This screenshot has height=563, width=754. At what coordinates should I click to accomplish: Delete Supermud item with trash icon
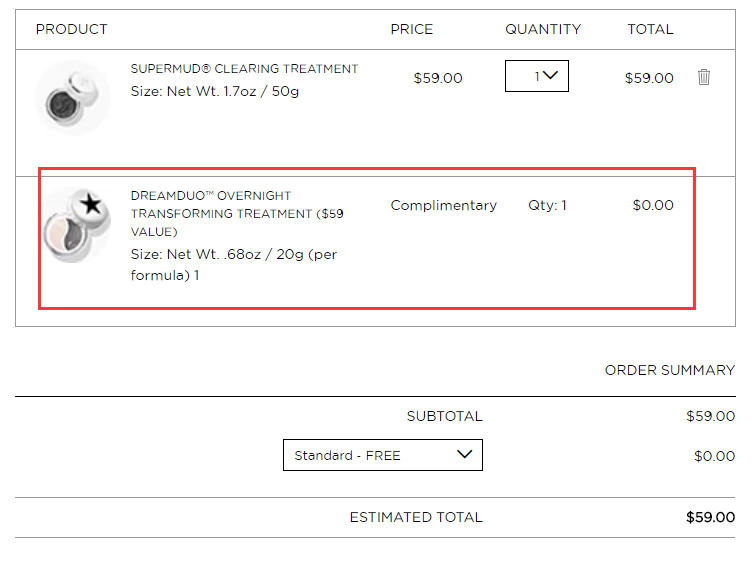pyautogui.click(x=704, y=77)
